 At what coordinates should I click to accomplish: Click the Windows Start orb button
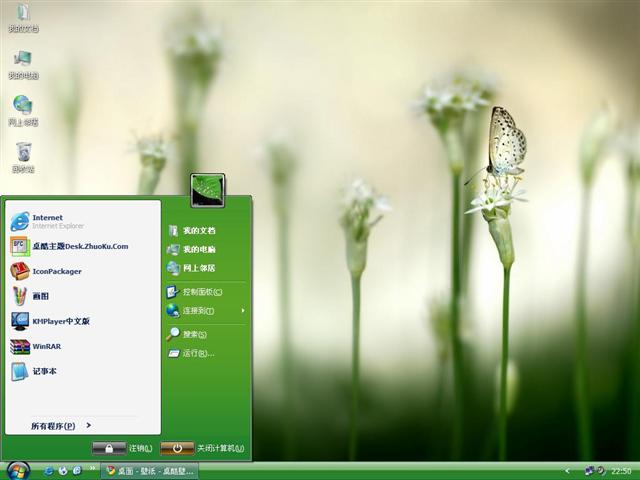[18, 471]
